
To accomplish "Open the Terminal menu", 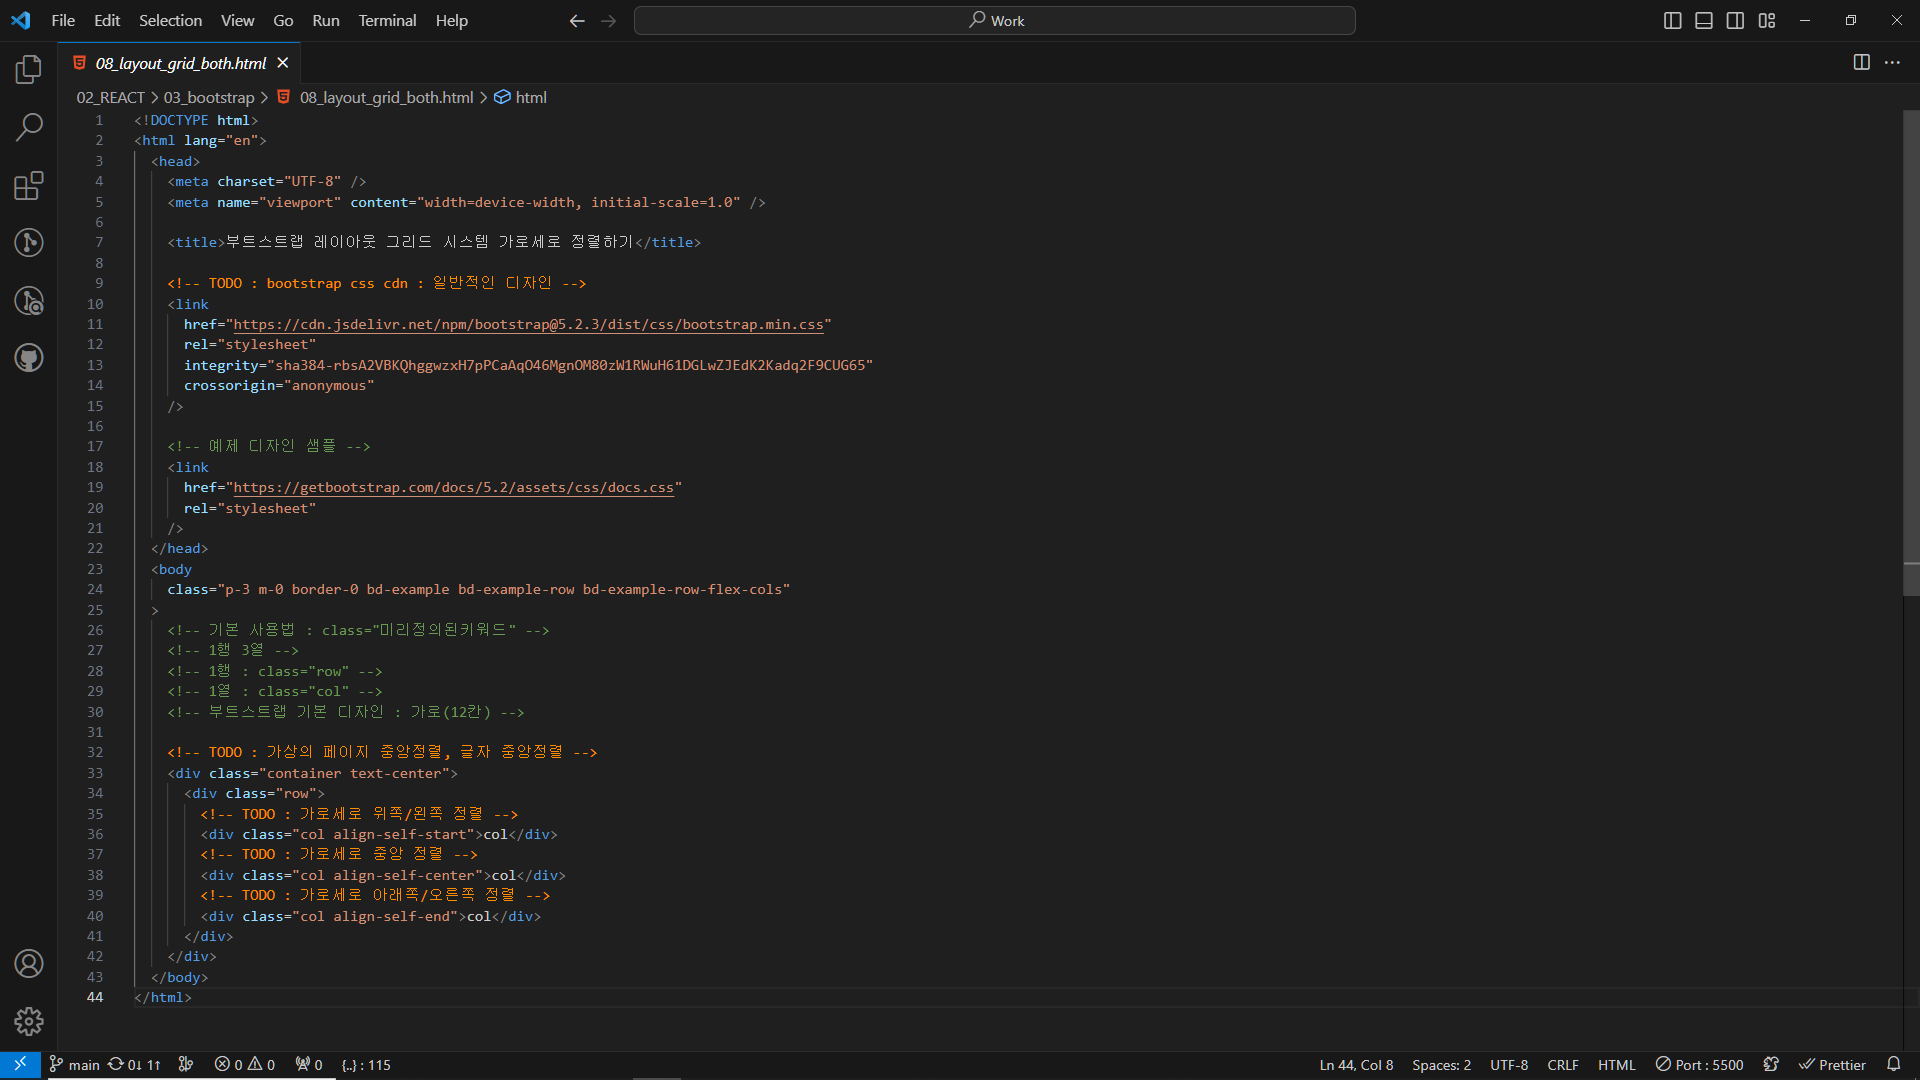I will point(387,21).
